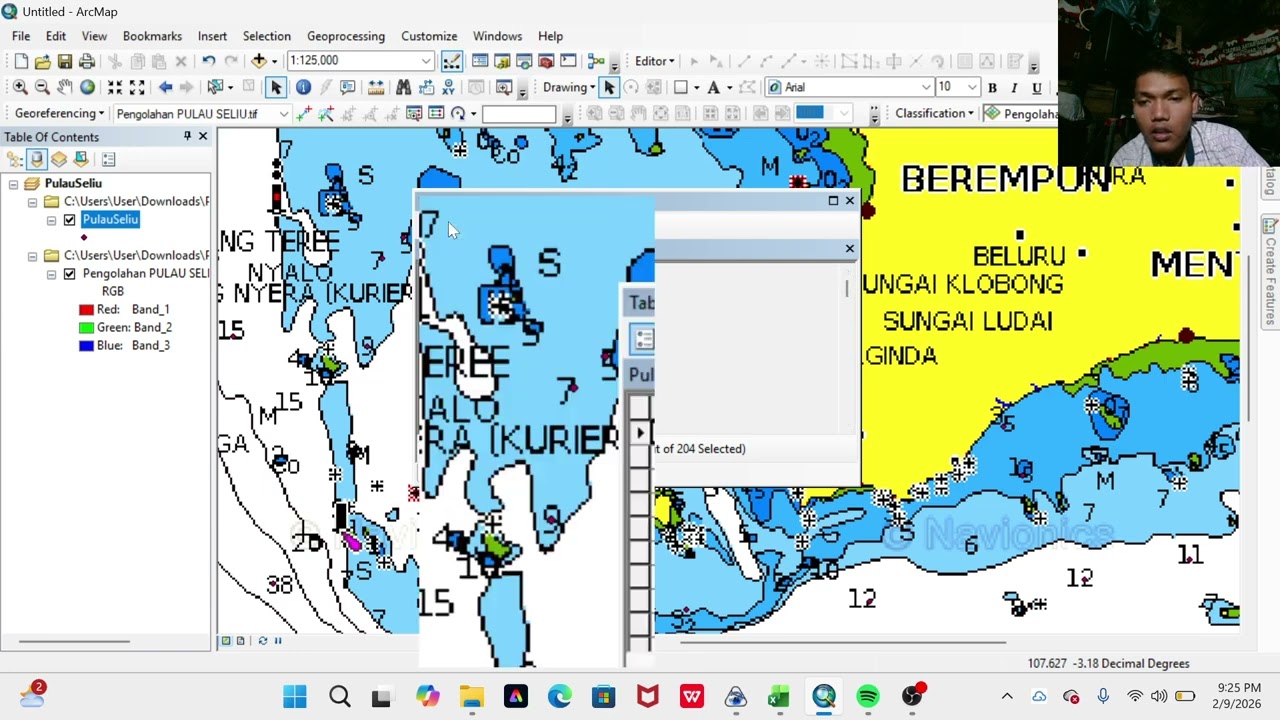Open the View menu
The height and width of the screenshot is (720, 1280).
94,36
